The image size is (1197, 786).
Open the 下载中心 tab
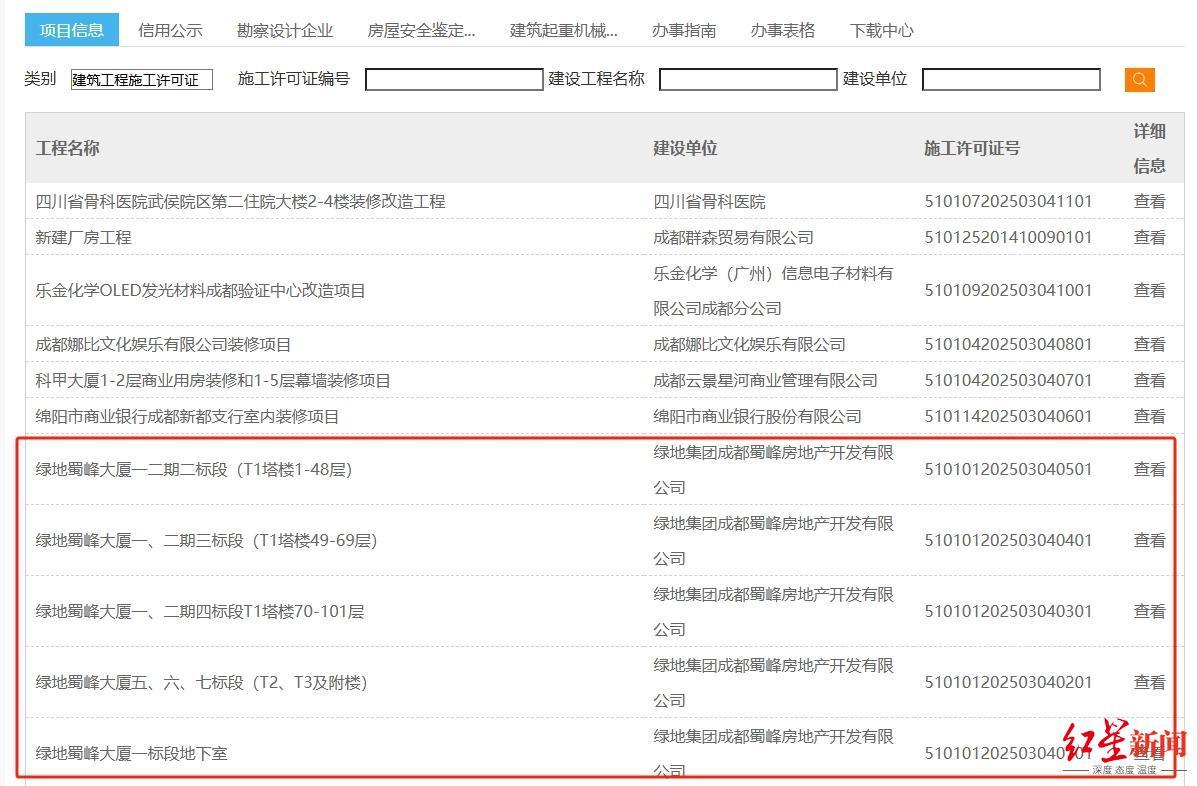[x=882, y=31]
